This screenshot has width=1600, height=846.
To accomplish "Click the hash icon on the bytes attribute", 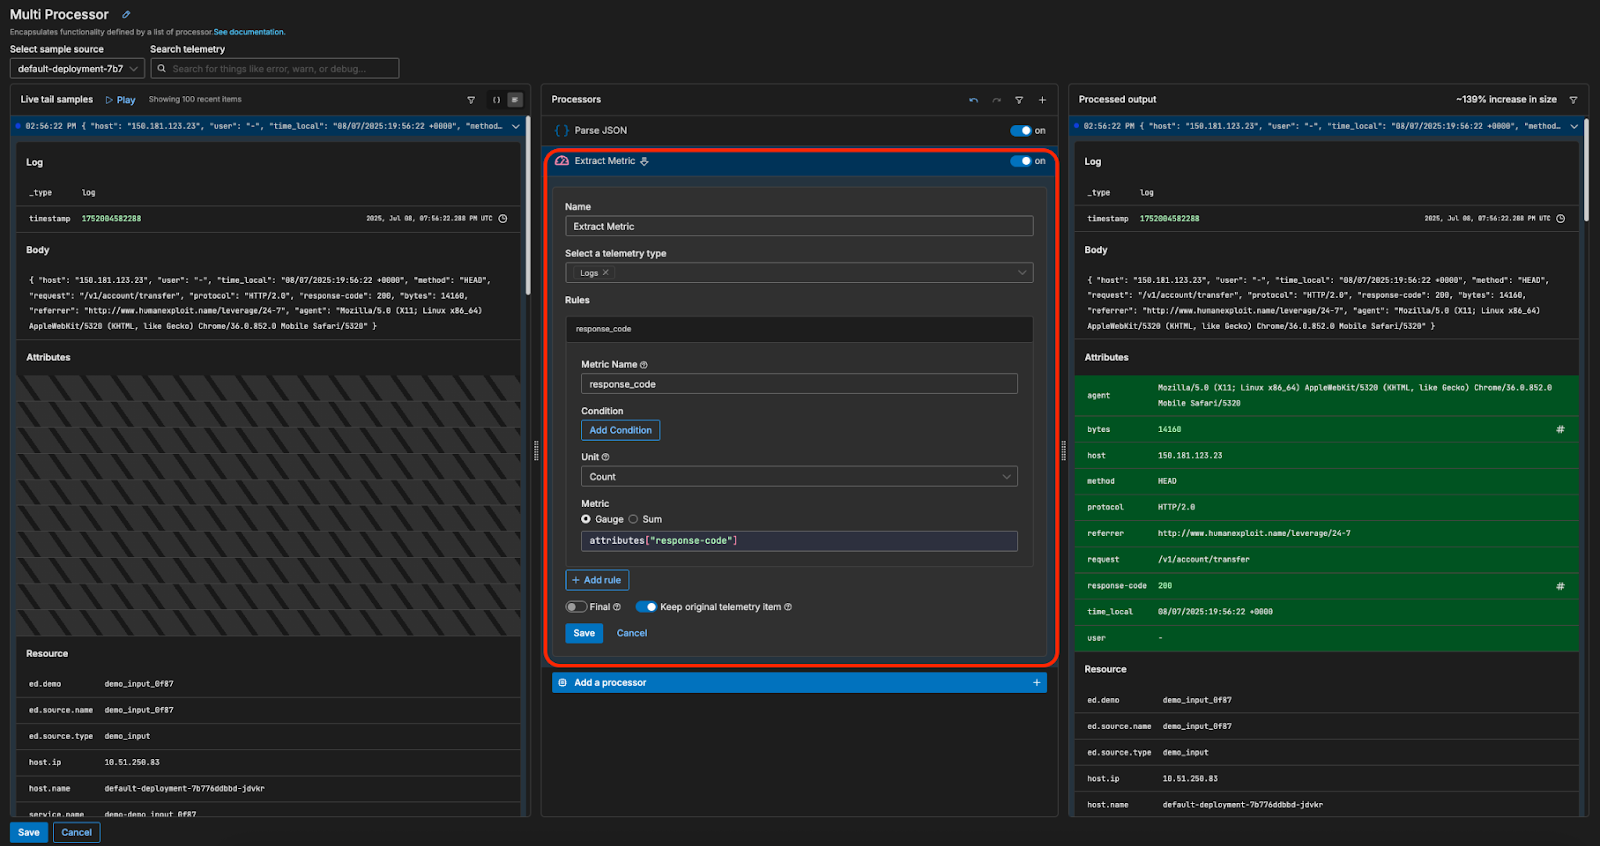I will [x=1560, y=430].
